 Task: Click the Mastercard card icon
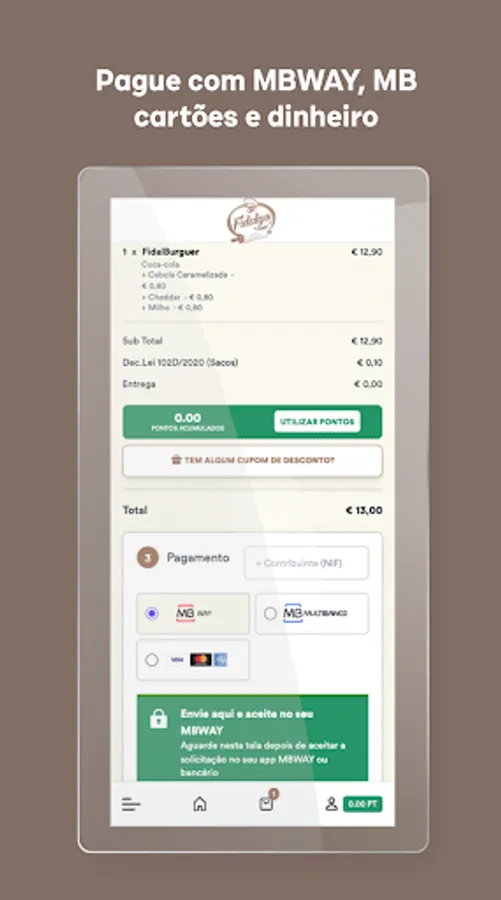201,660
